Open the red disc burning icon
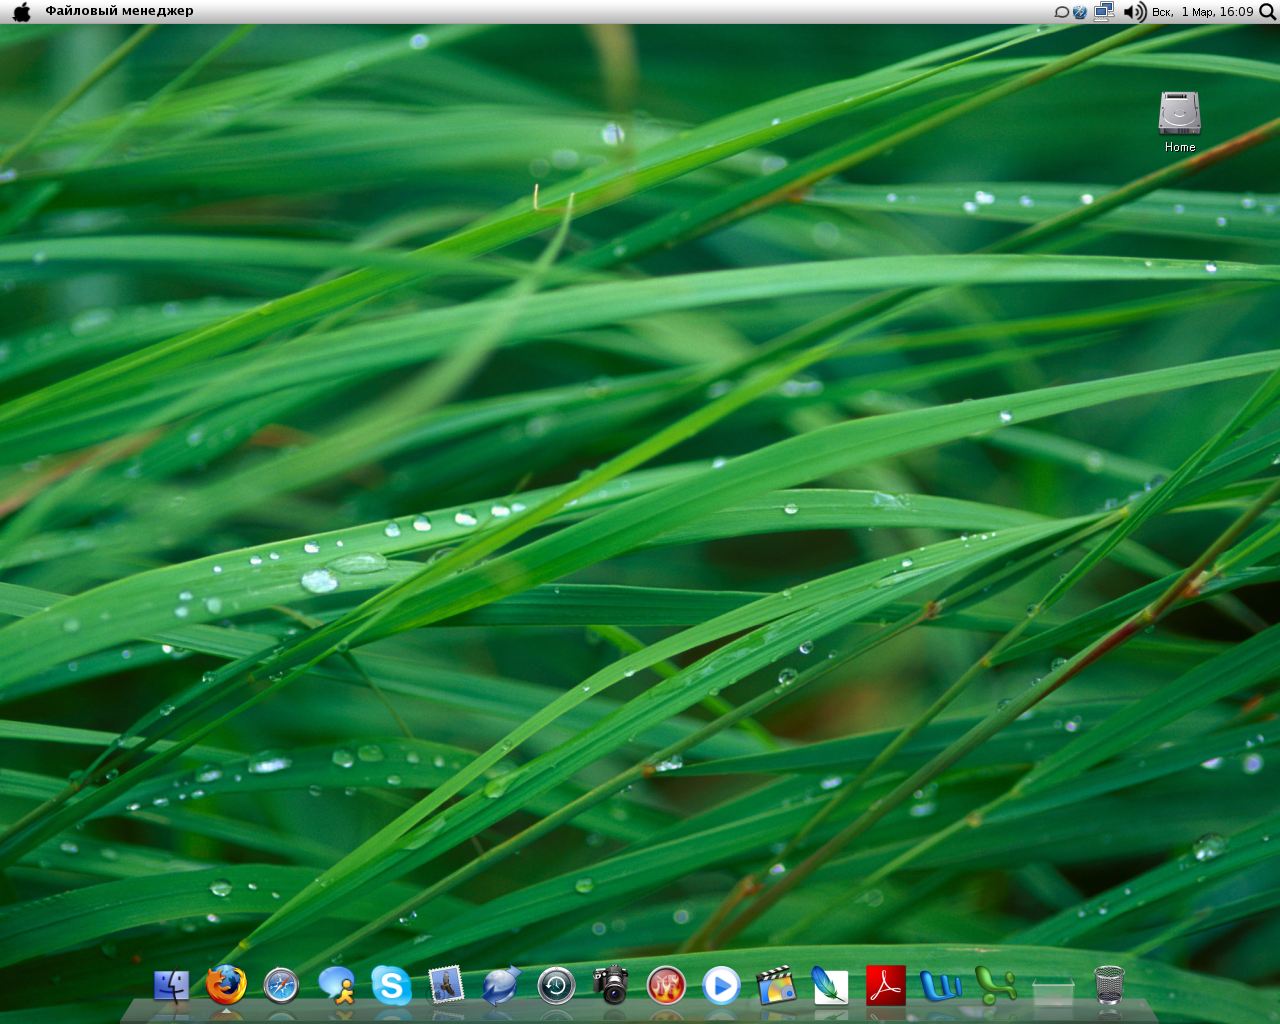This screenshot has height=1024, width=1280. [666, 986]
